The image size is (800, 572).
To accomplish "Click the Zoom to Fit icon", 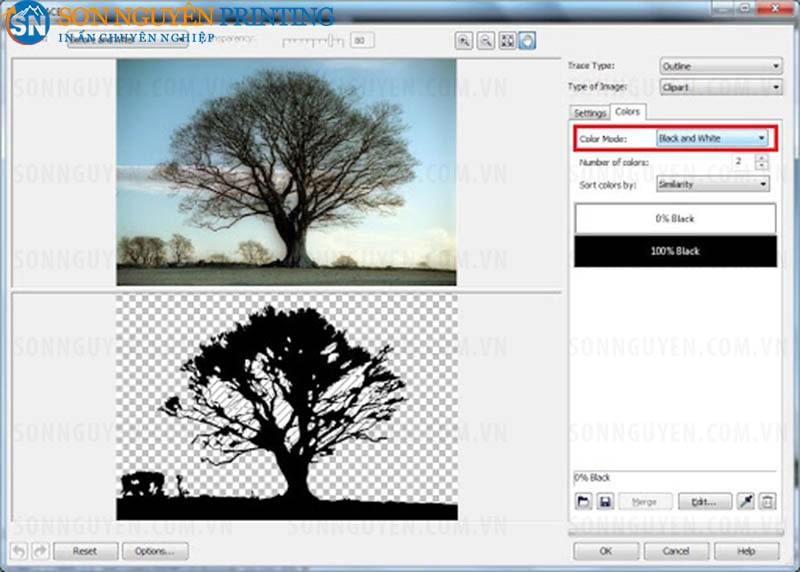I will click(x=507, y=41).
